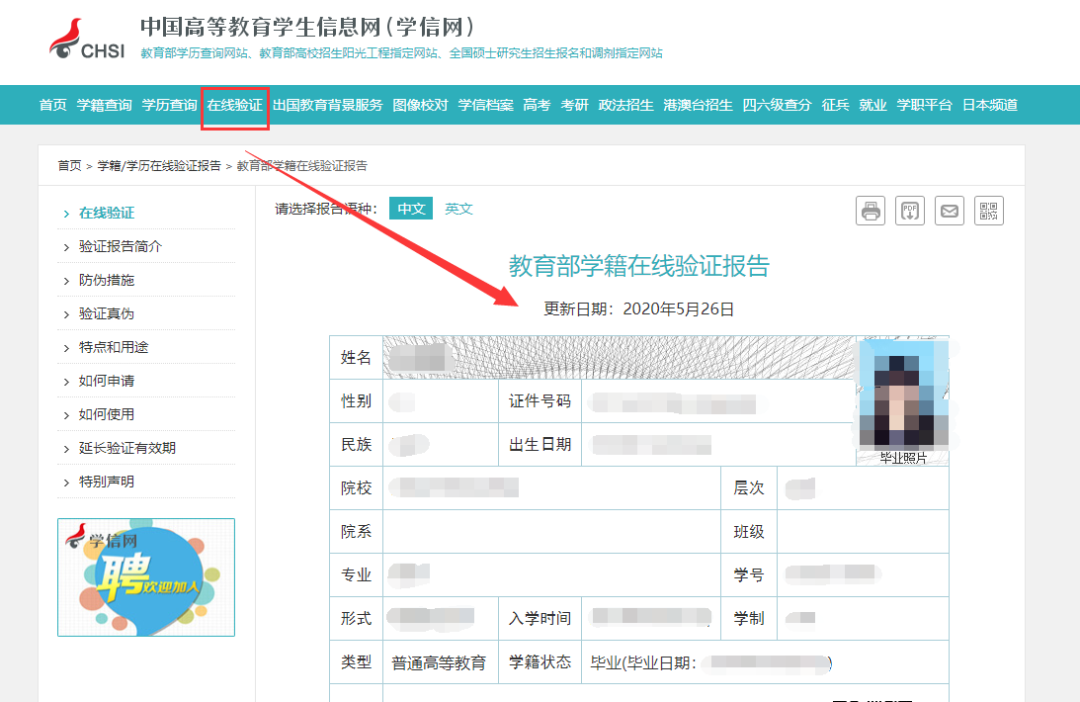Click 学籍/学历在线验证报告 breadcrumb link

159,166
